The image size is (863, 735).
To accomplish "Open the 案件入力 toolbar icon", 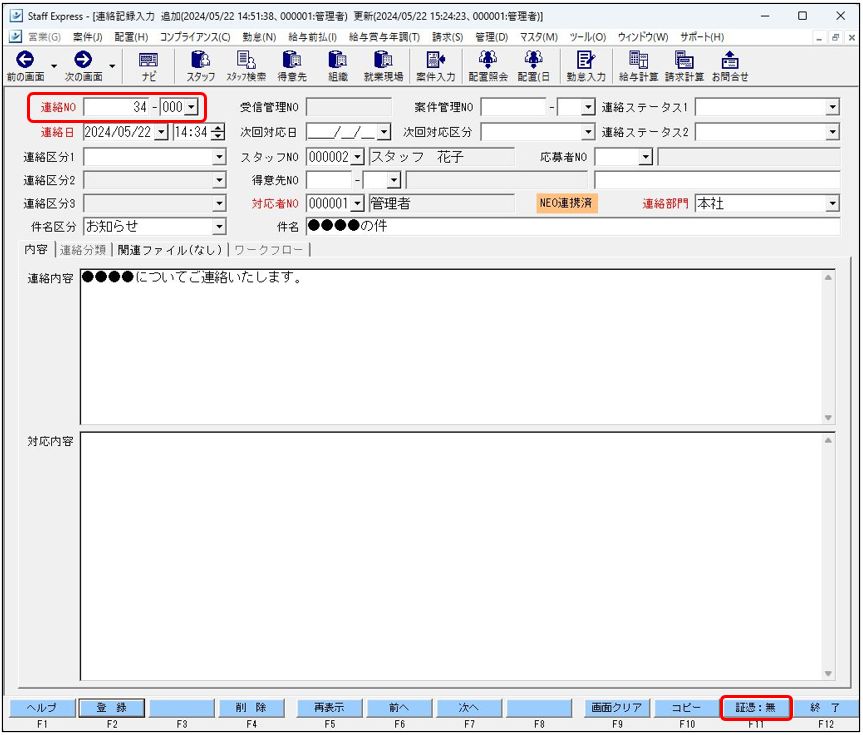I will [435, 59].
